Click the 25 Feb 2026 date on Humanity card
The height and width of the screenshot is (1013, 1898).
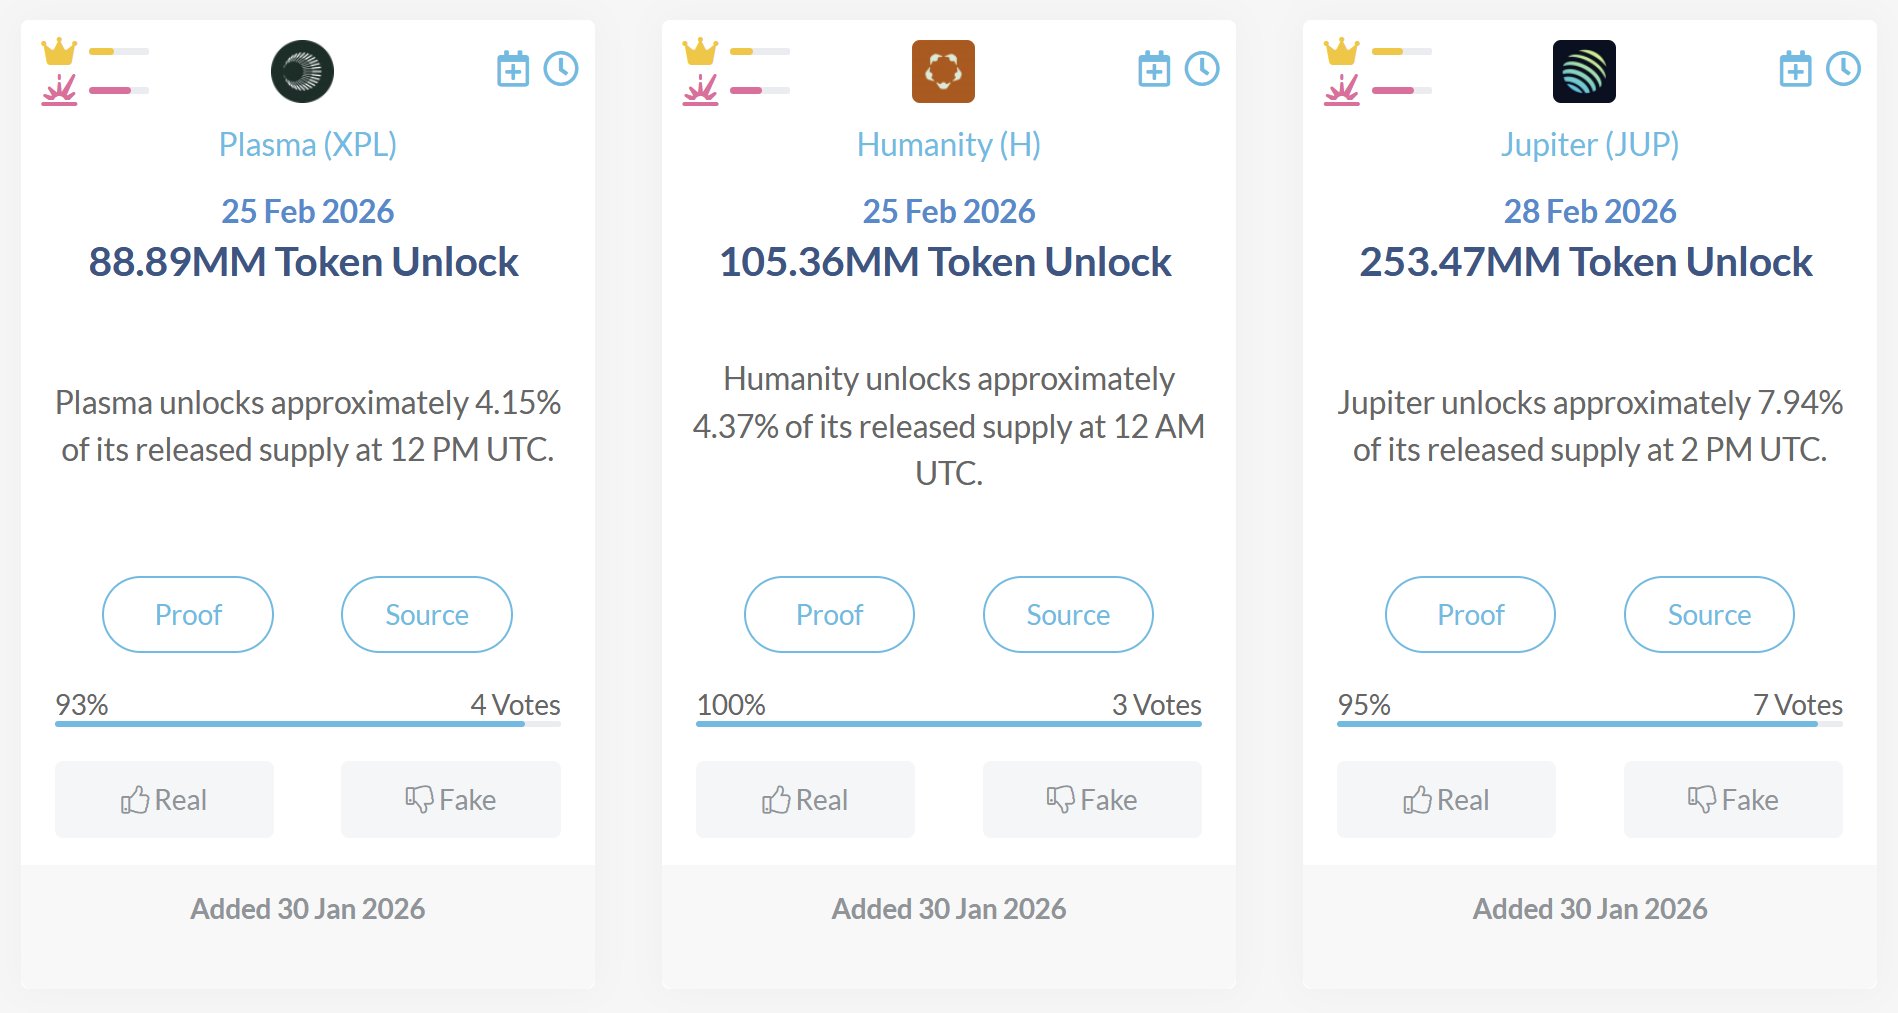tap(949, 211)
